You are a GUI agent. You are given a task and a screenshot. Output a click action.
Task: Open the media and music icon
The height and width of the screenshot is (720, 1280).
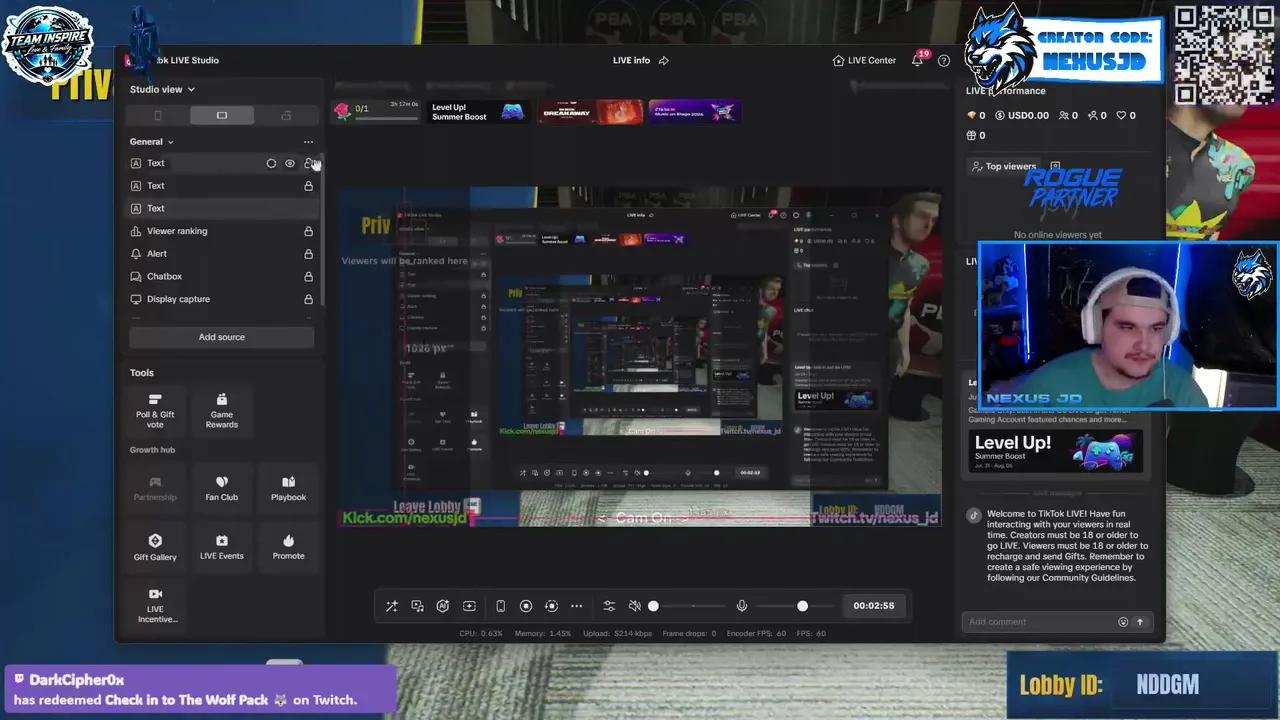(x=417, y=606)
